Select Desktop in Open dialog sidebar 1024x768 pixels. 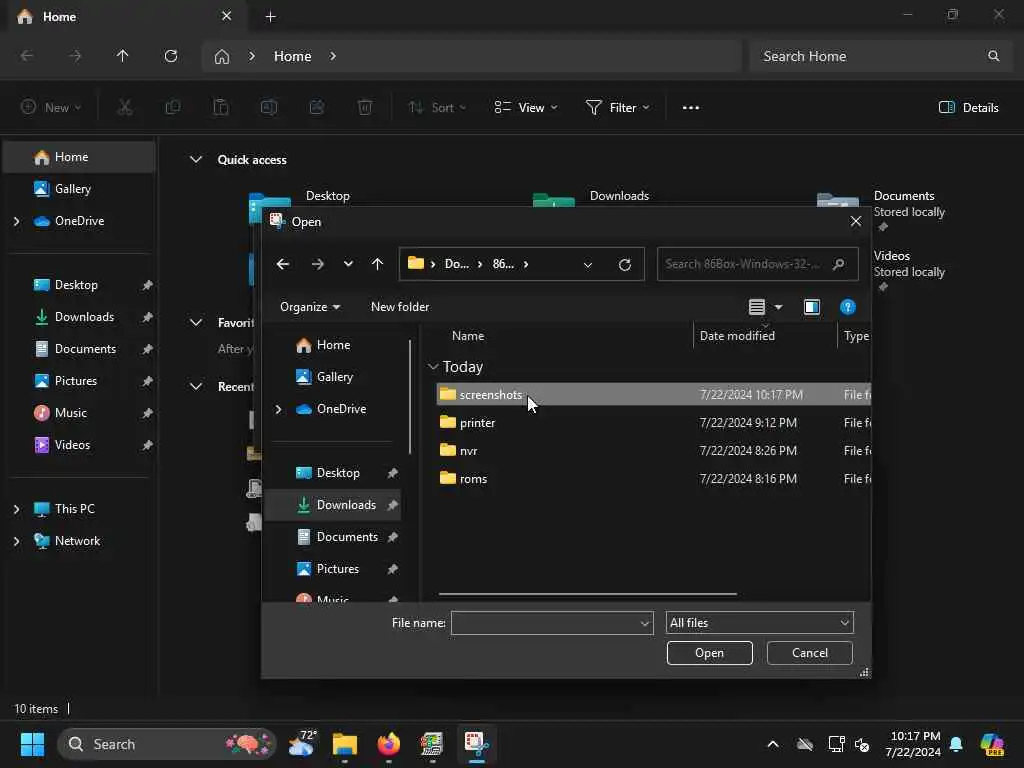(x=338, y=473)
